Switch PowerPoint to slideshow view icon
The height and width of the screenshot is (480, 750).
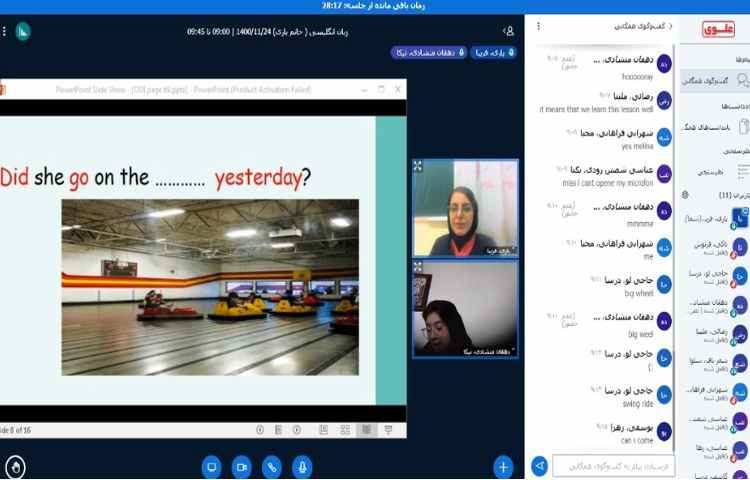[366, 429]
